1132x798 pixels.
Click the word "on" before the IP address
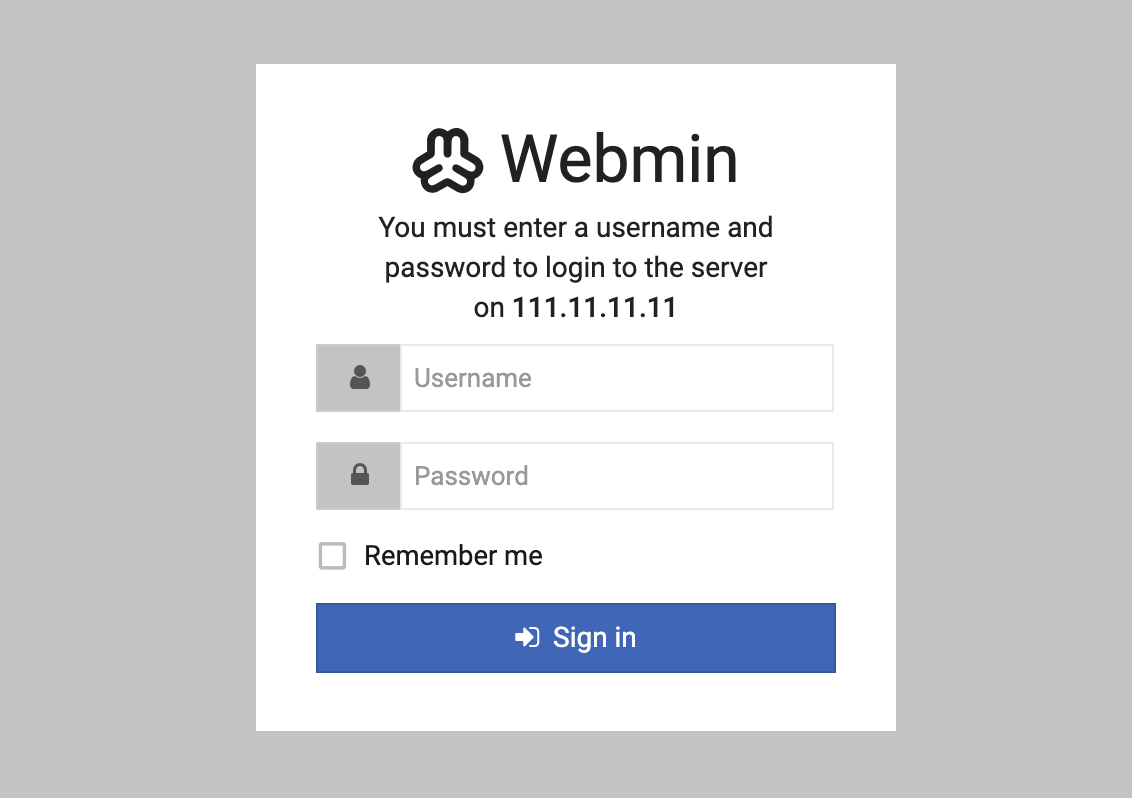[x=489, y=308]
